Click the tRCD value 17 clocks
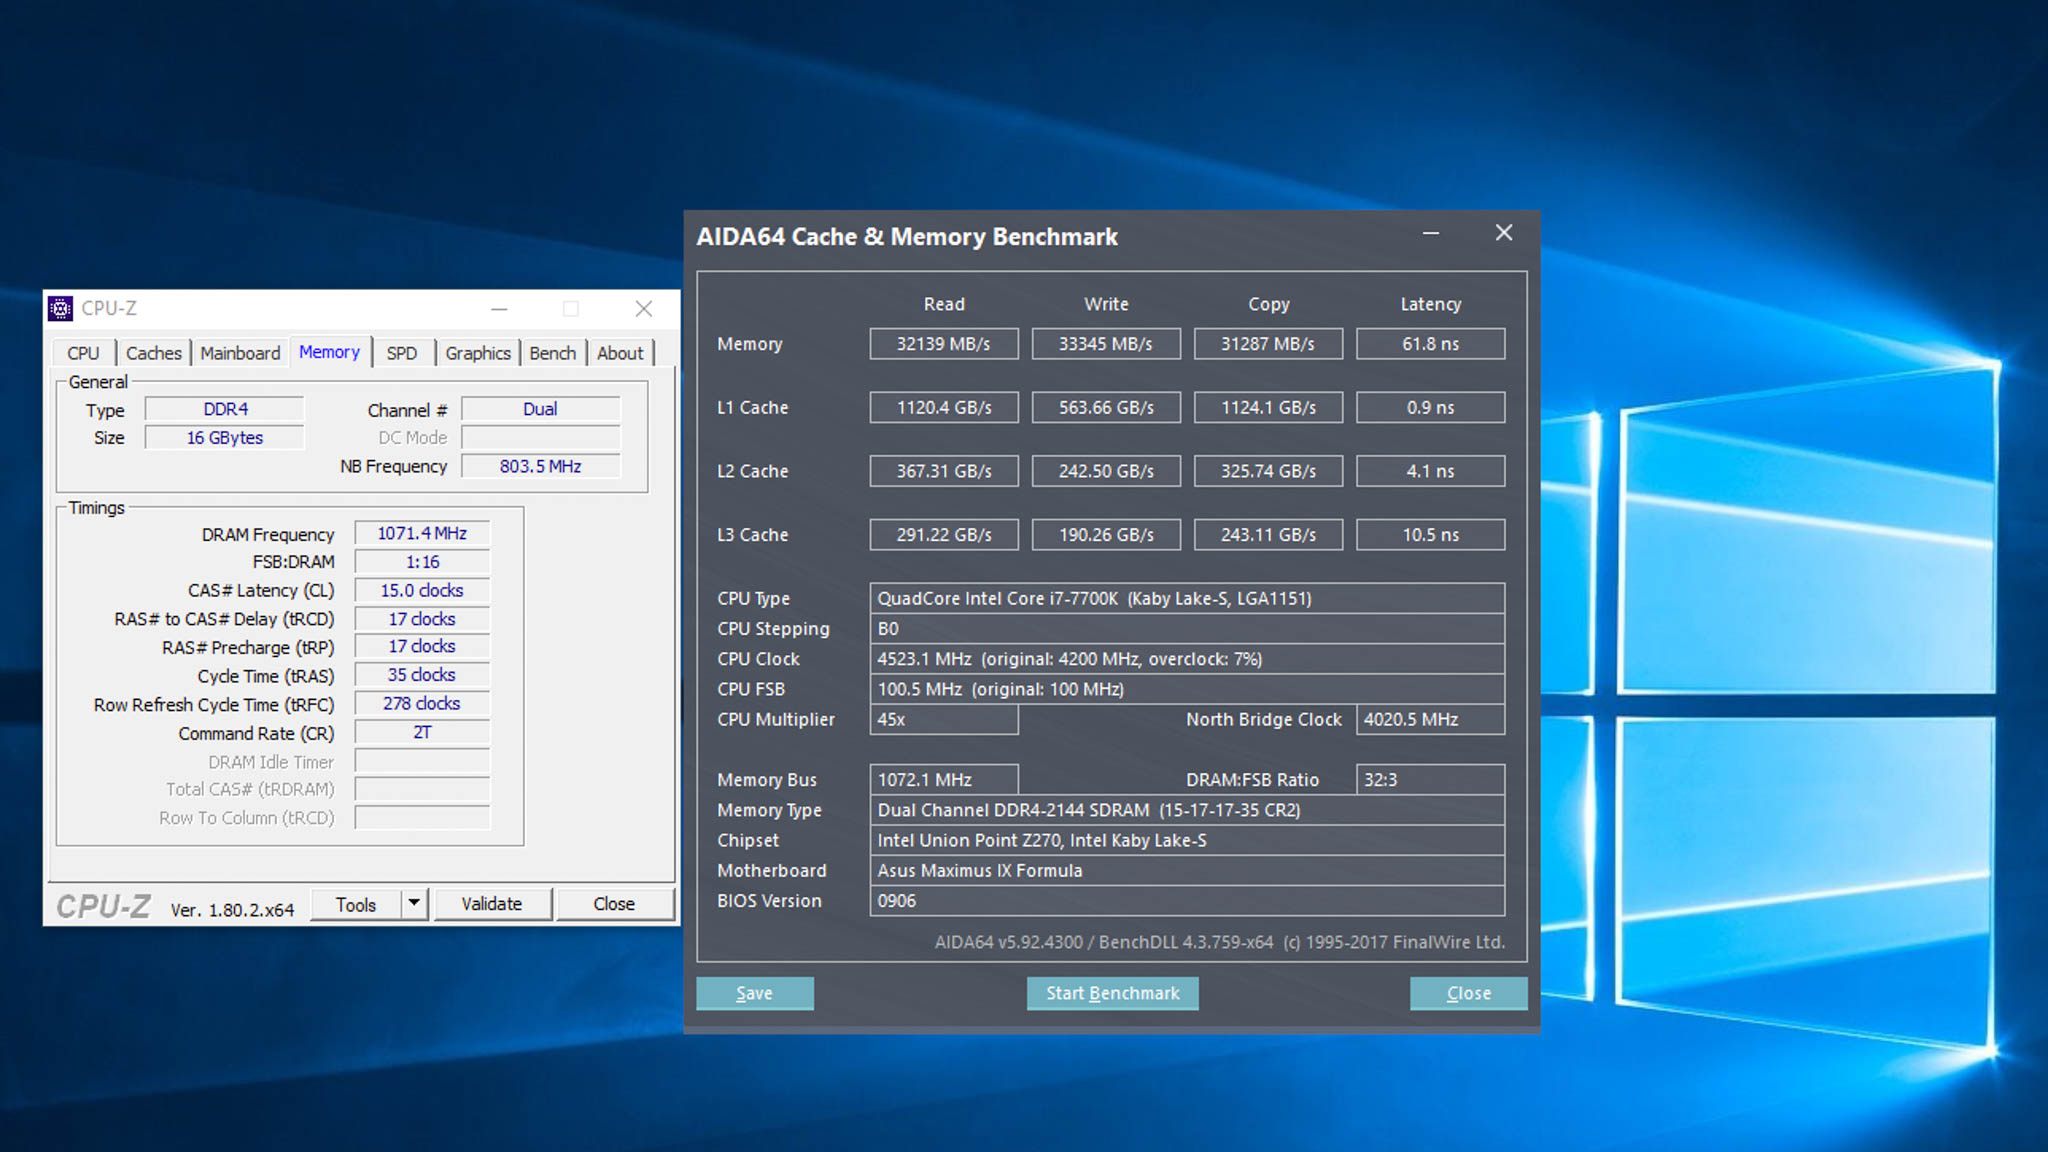The width and height of the screenshot is (2048, 1152). (x=422, y=619)
